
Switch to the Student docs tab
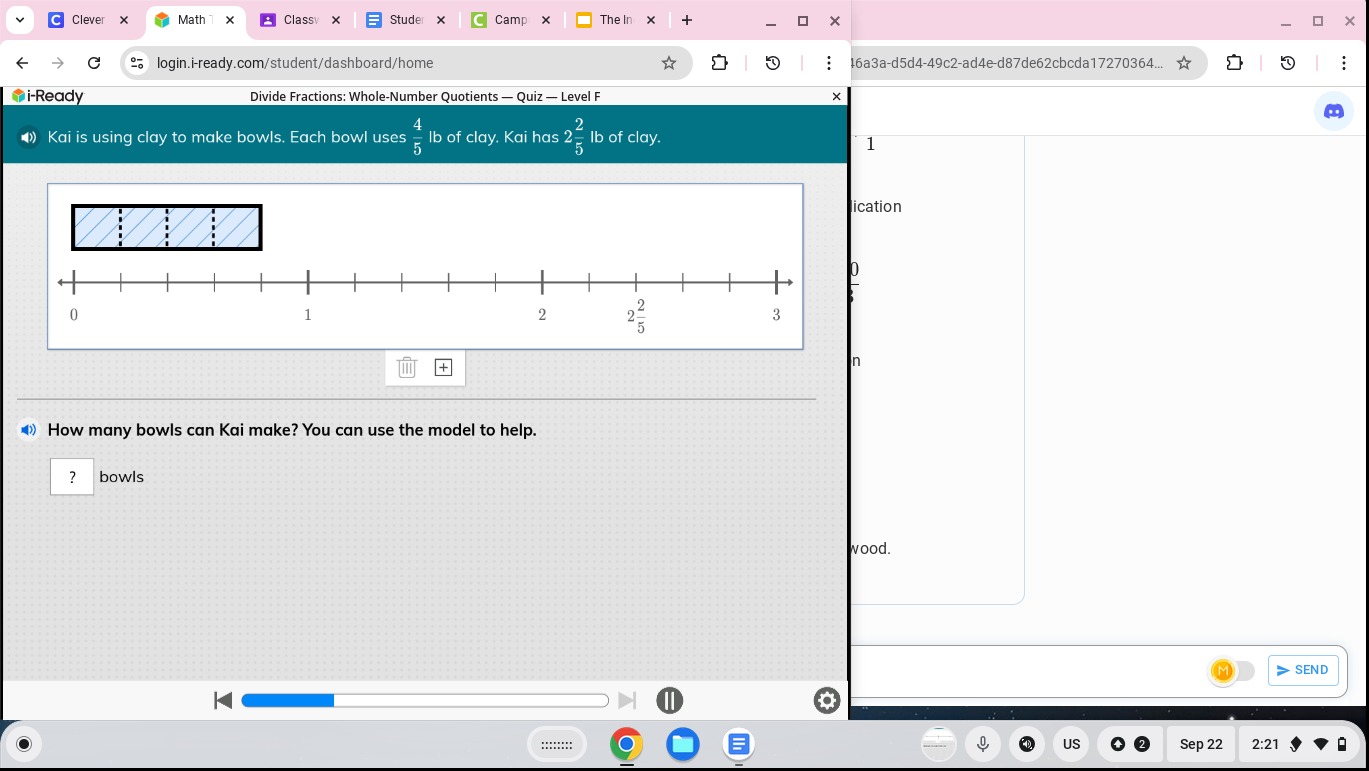404,20
